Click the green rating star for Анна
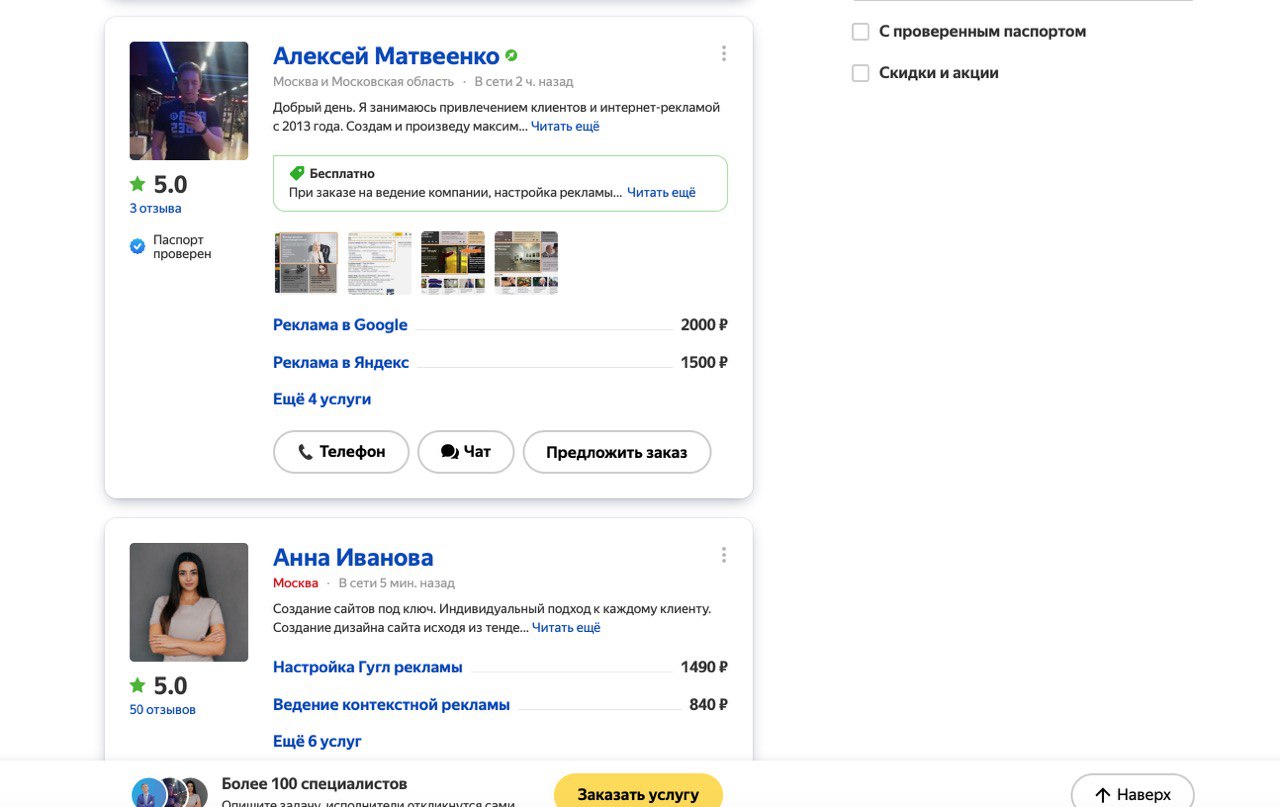1280x807 pixels. click(138, 685)
